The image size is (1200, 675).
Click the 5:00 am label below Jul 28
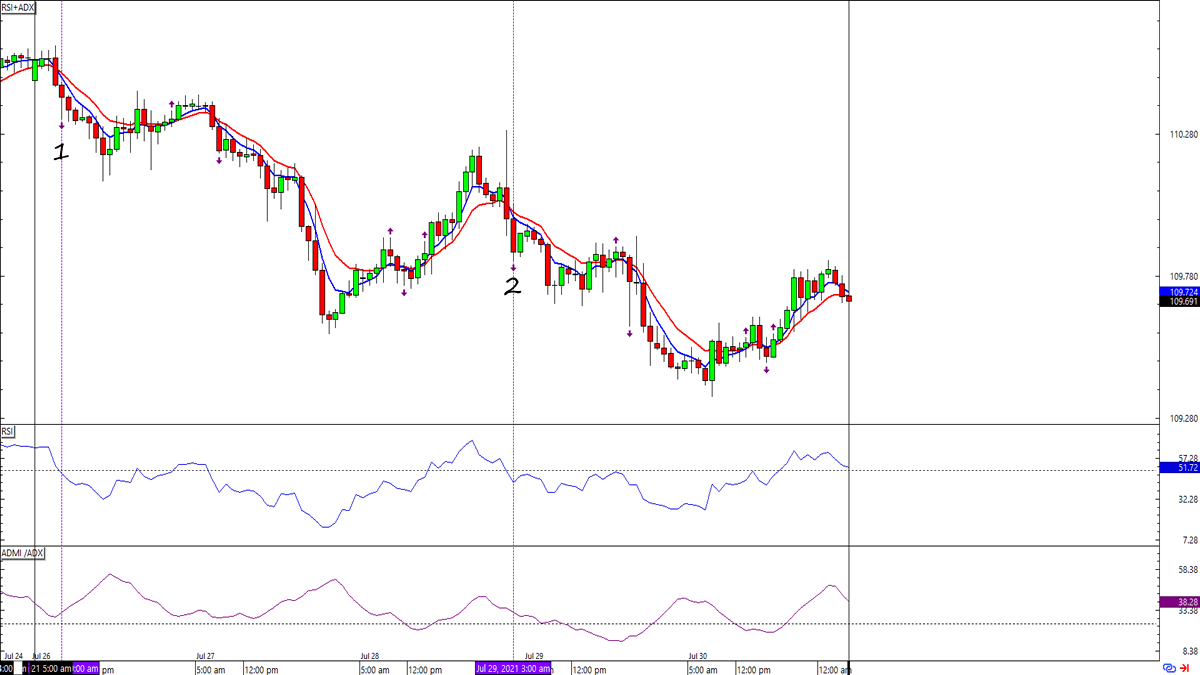tap(374, 669)
